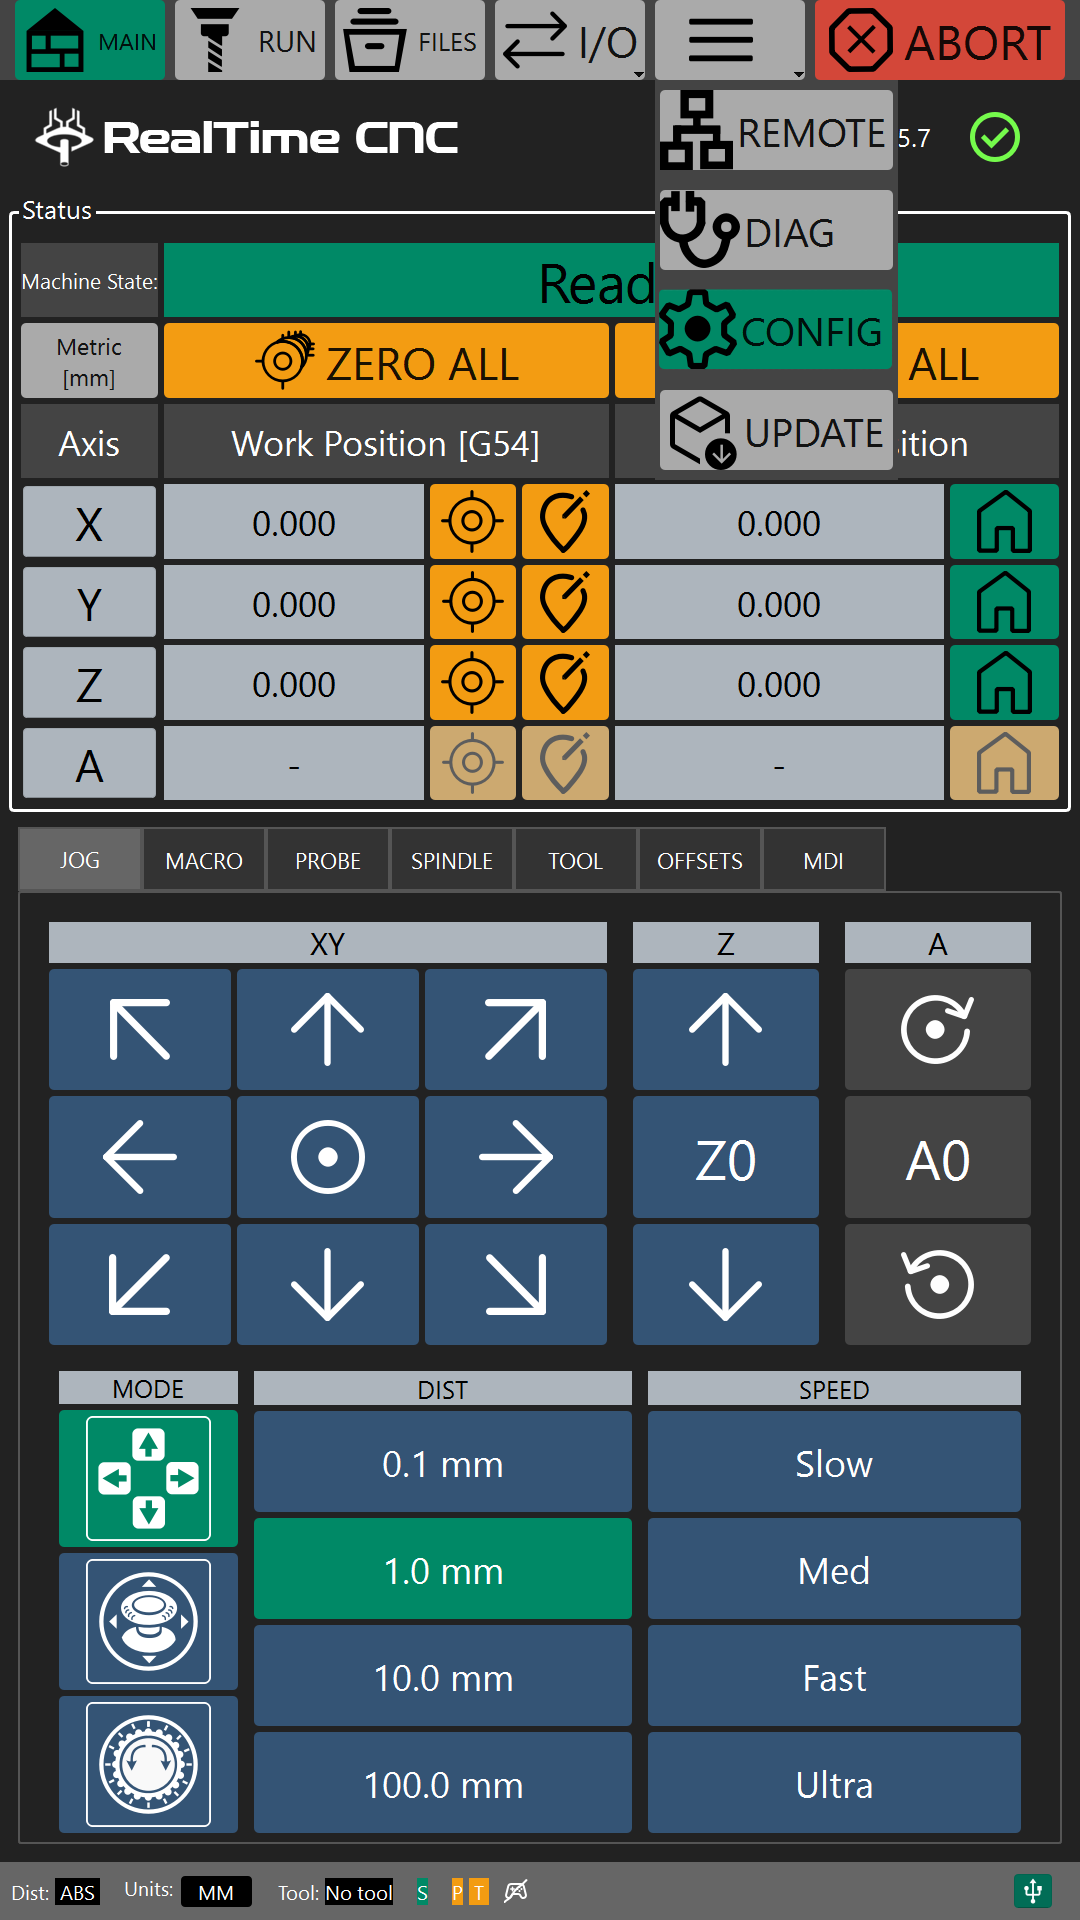The image size is (1080, 1920).
Task: Set jog speed to Fast
Action: pos(833,1677)
